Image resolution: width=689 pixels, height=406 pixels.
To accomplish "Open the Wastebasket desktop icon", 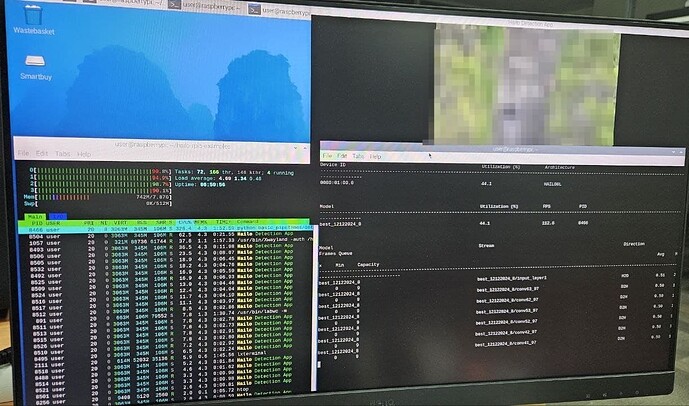I will pyautogui.click(x=31, y=19).
